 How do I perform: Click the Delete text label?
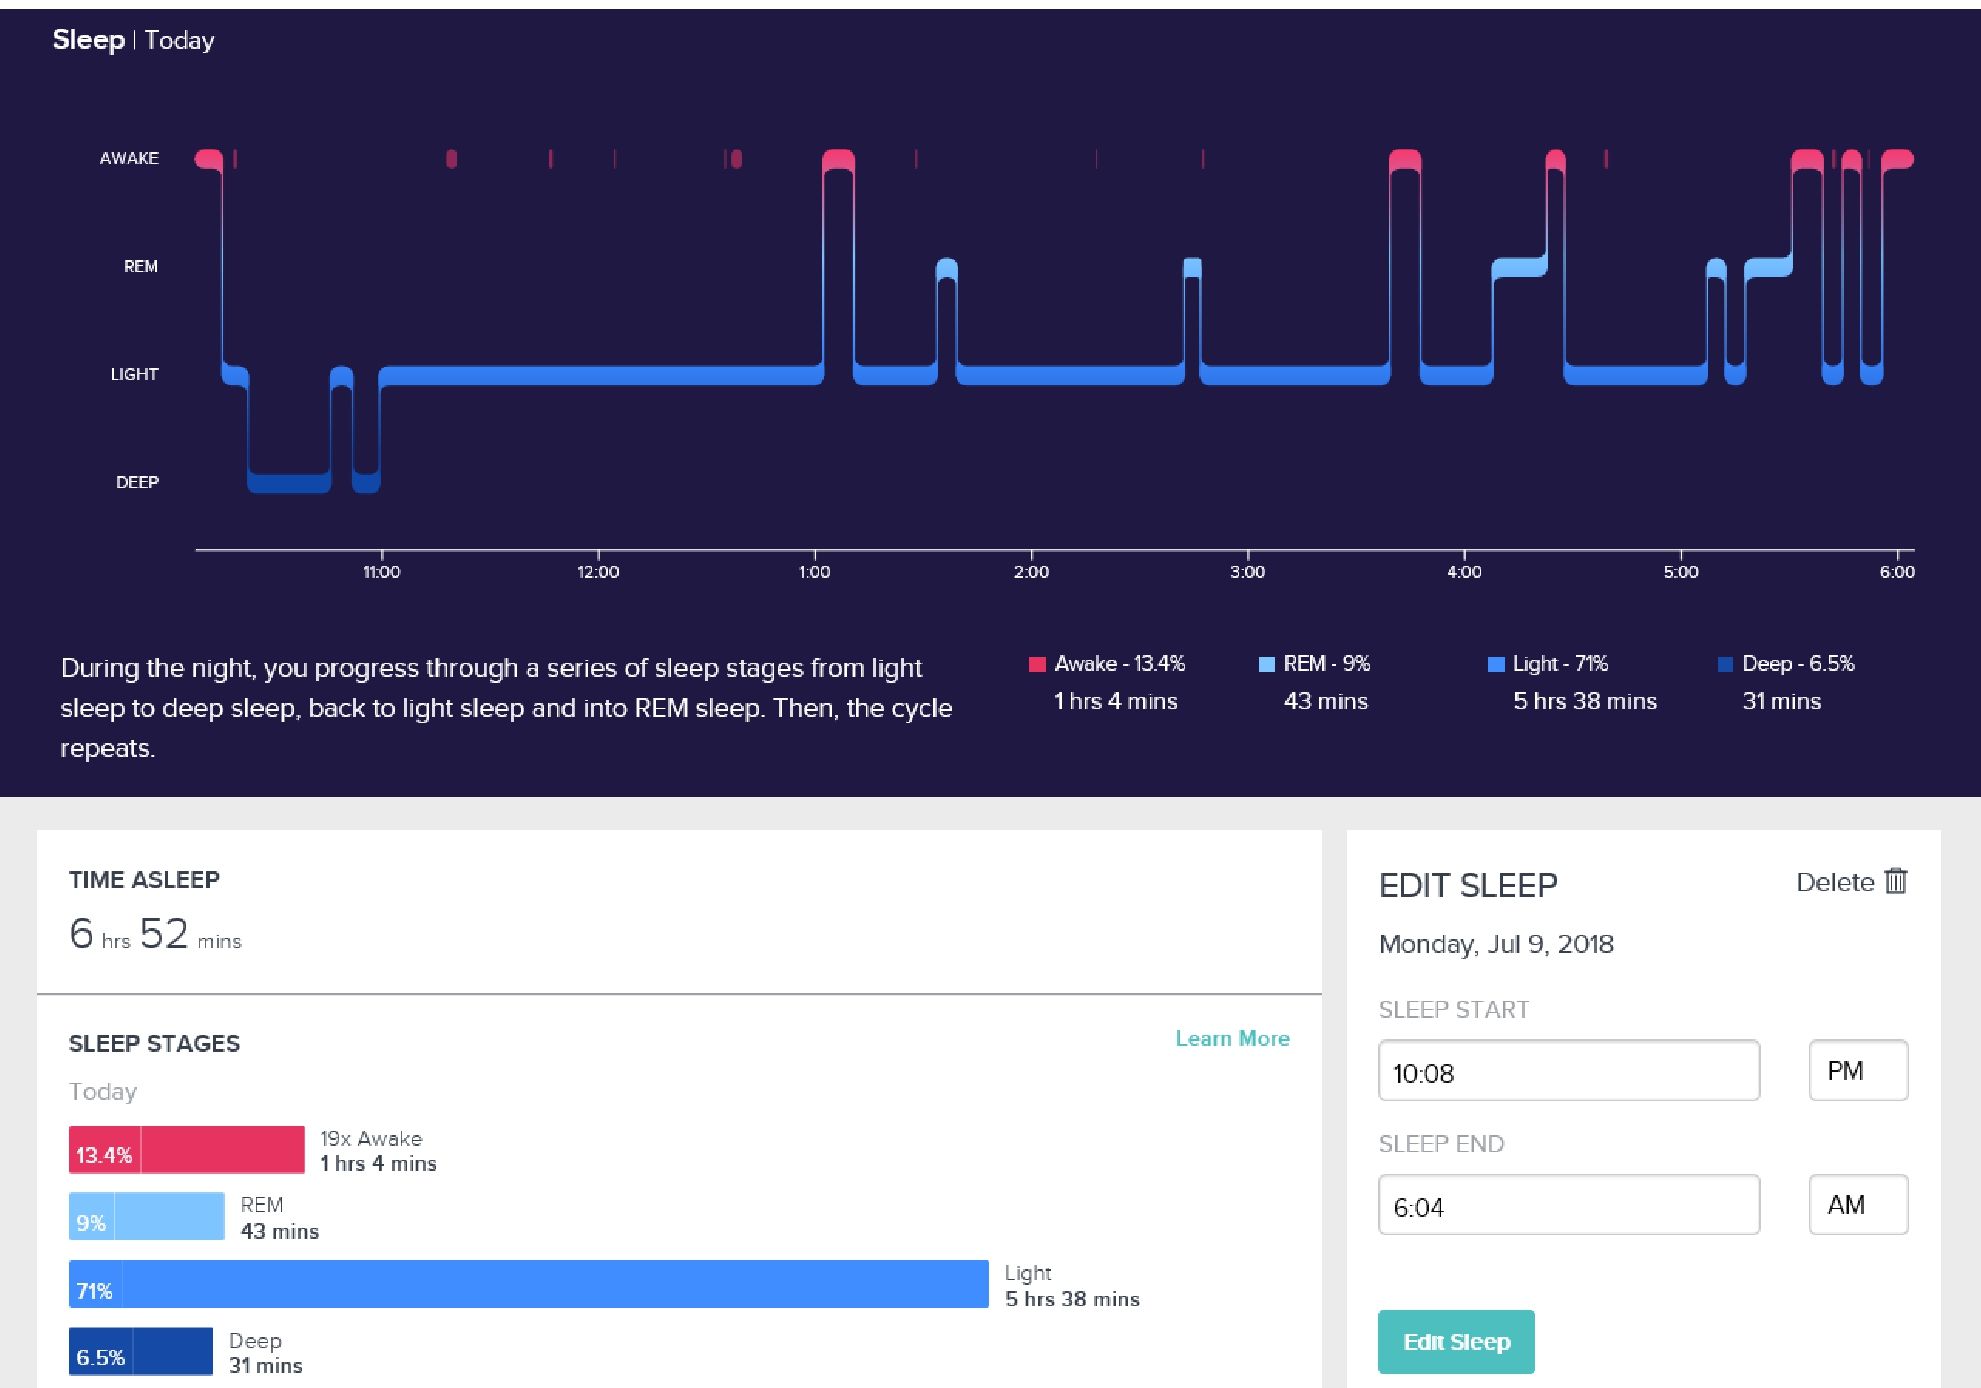tap(1834, 882)
